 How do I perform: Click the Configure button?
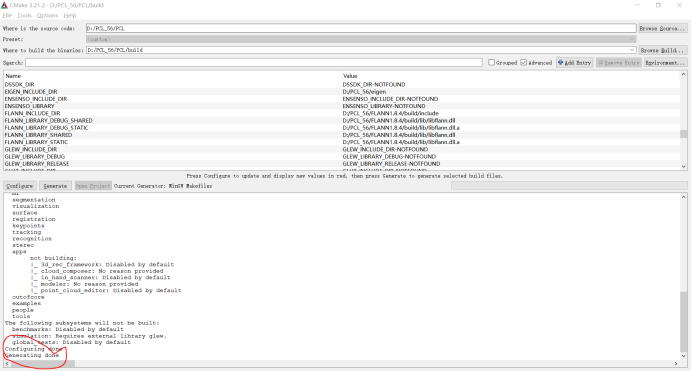(19, 186)
